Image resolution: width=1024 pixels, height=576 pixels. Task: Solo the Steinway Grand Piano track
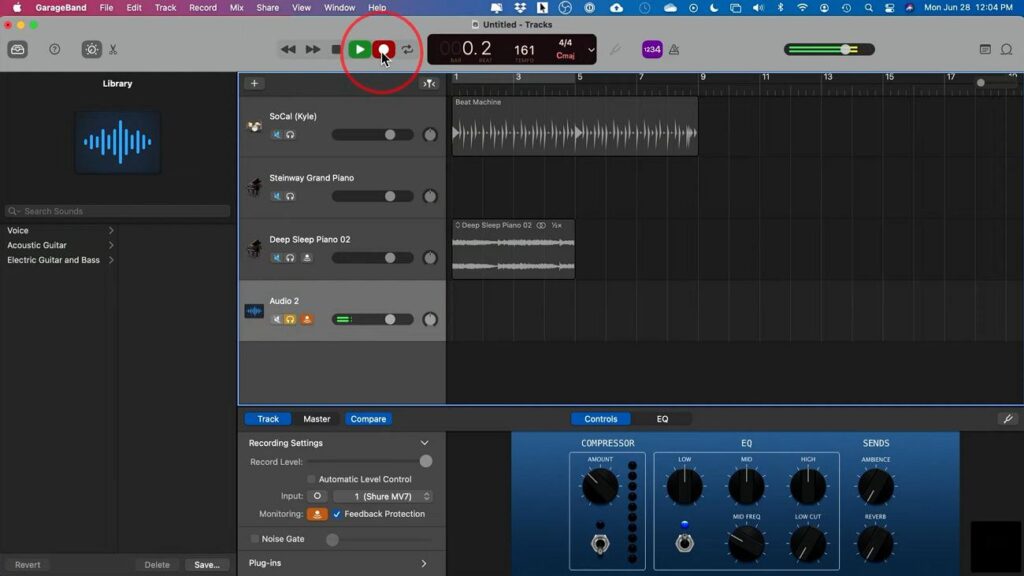[x=290, y=196]
